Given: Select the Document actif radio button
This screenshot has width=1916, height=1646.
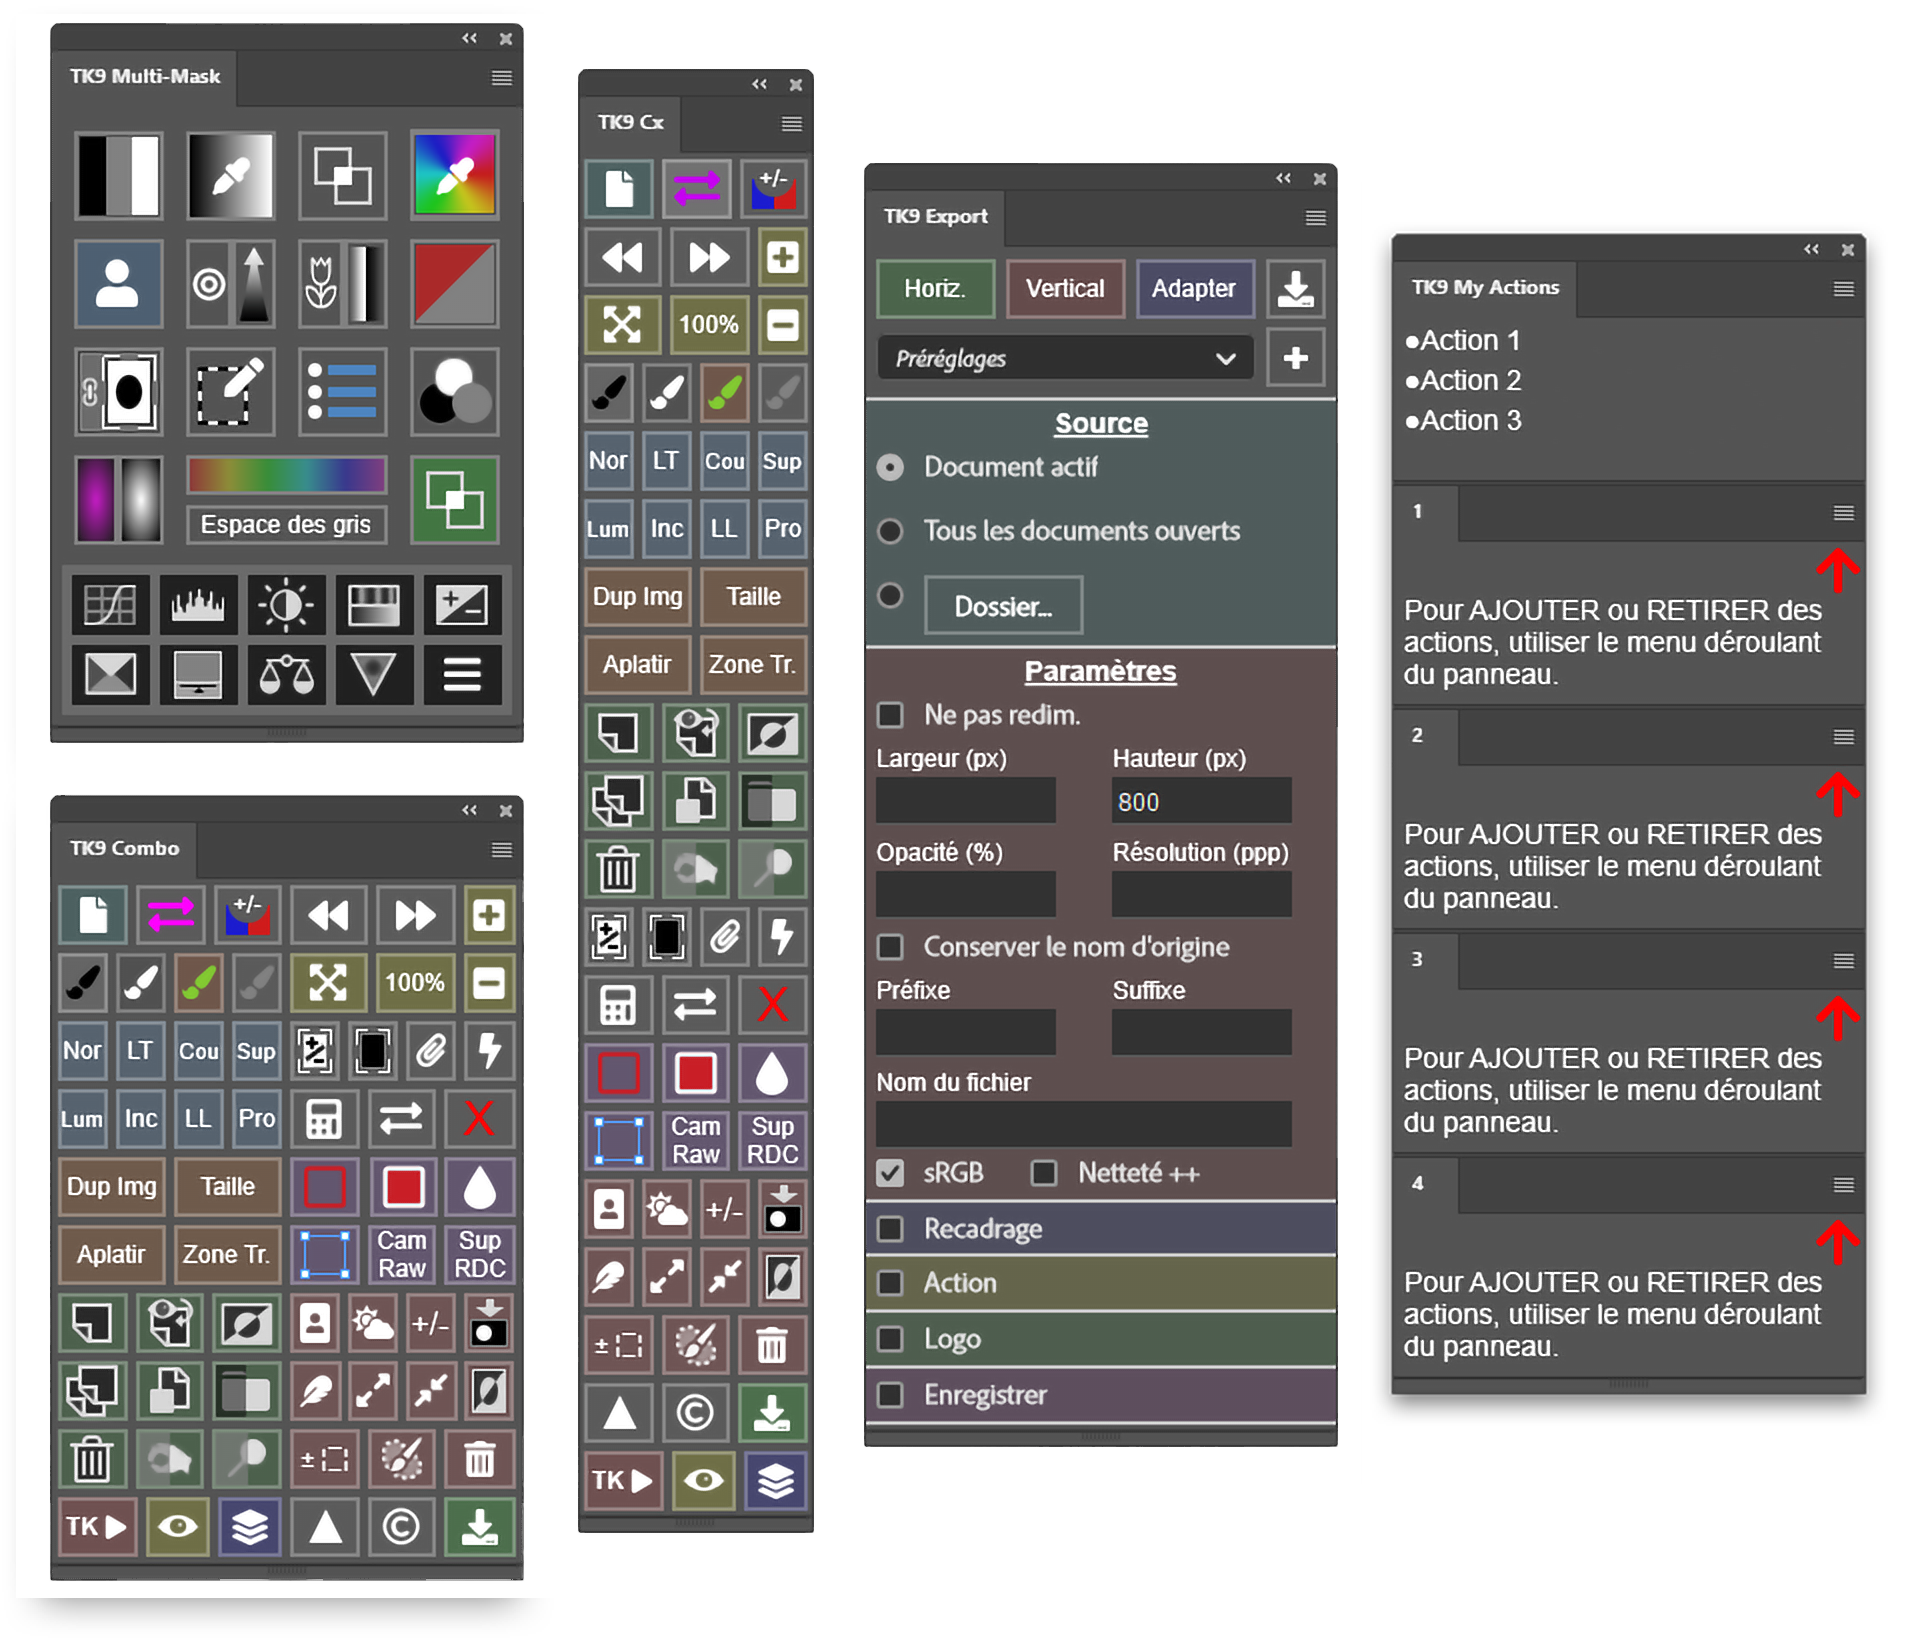Looking at the screenshot, I should coord(890,467).
